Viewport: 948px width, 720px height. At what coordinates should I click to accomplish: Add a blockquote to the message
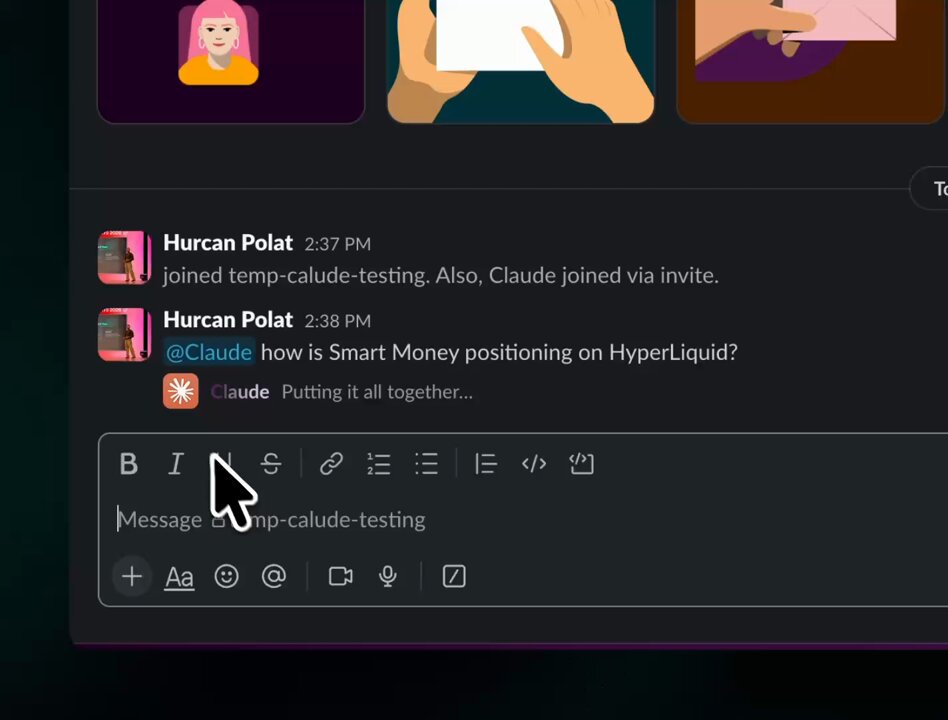tap(485, 464)
